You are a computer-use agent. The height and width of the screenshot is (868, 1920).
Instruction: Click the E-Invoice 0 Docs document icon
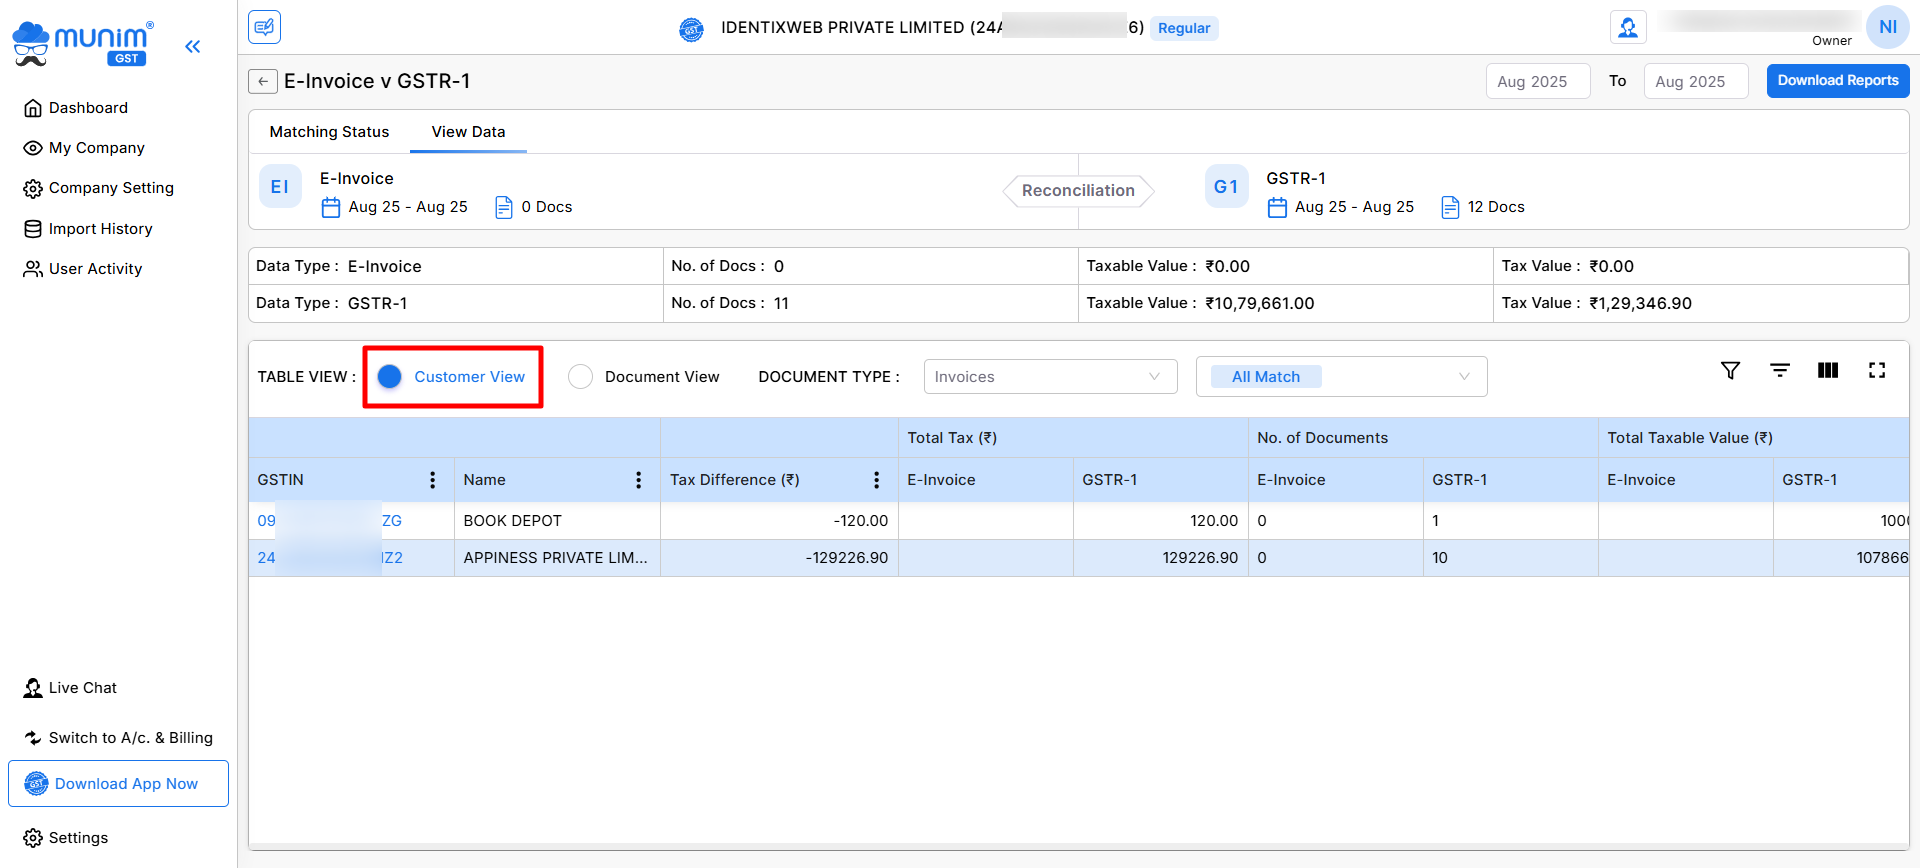pos(504,207)
